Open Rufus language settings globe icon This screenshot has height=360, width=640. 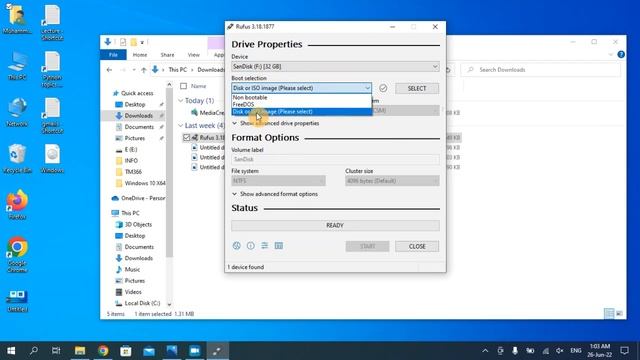click(x=236, y=246)
